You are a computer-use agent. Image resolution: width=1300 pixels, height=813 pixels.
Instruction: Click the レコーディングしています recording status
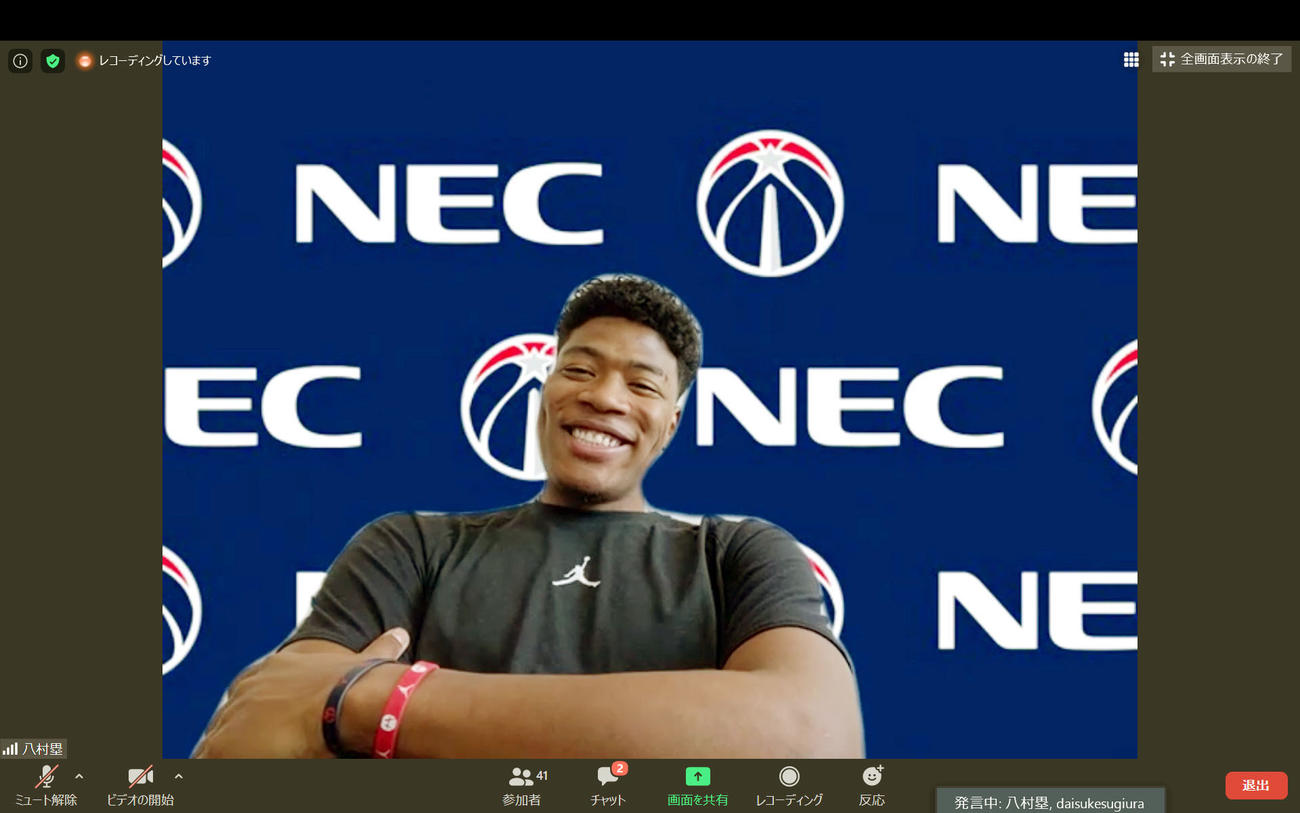[144, 61]
